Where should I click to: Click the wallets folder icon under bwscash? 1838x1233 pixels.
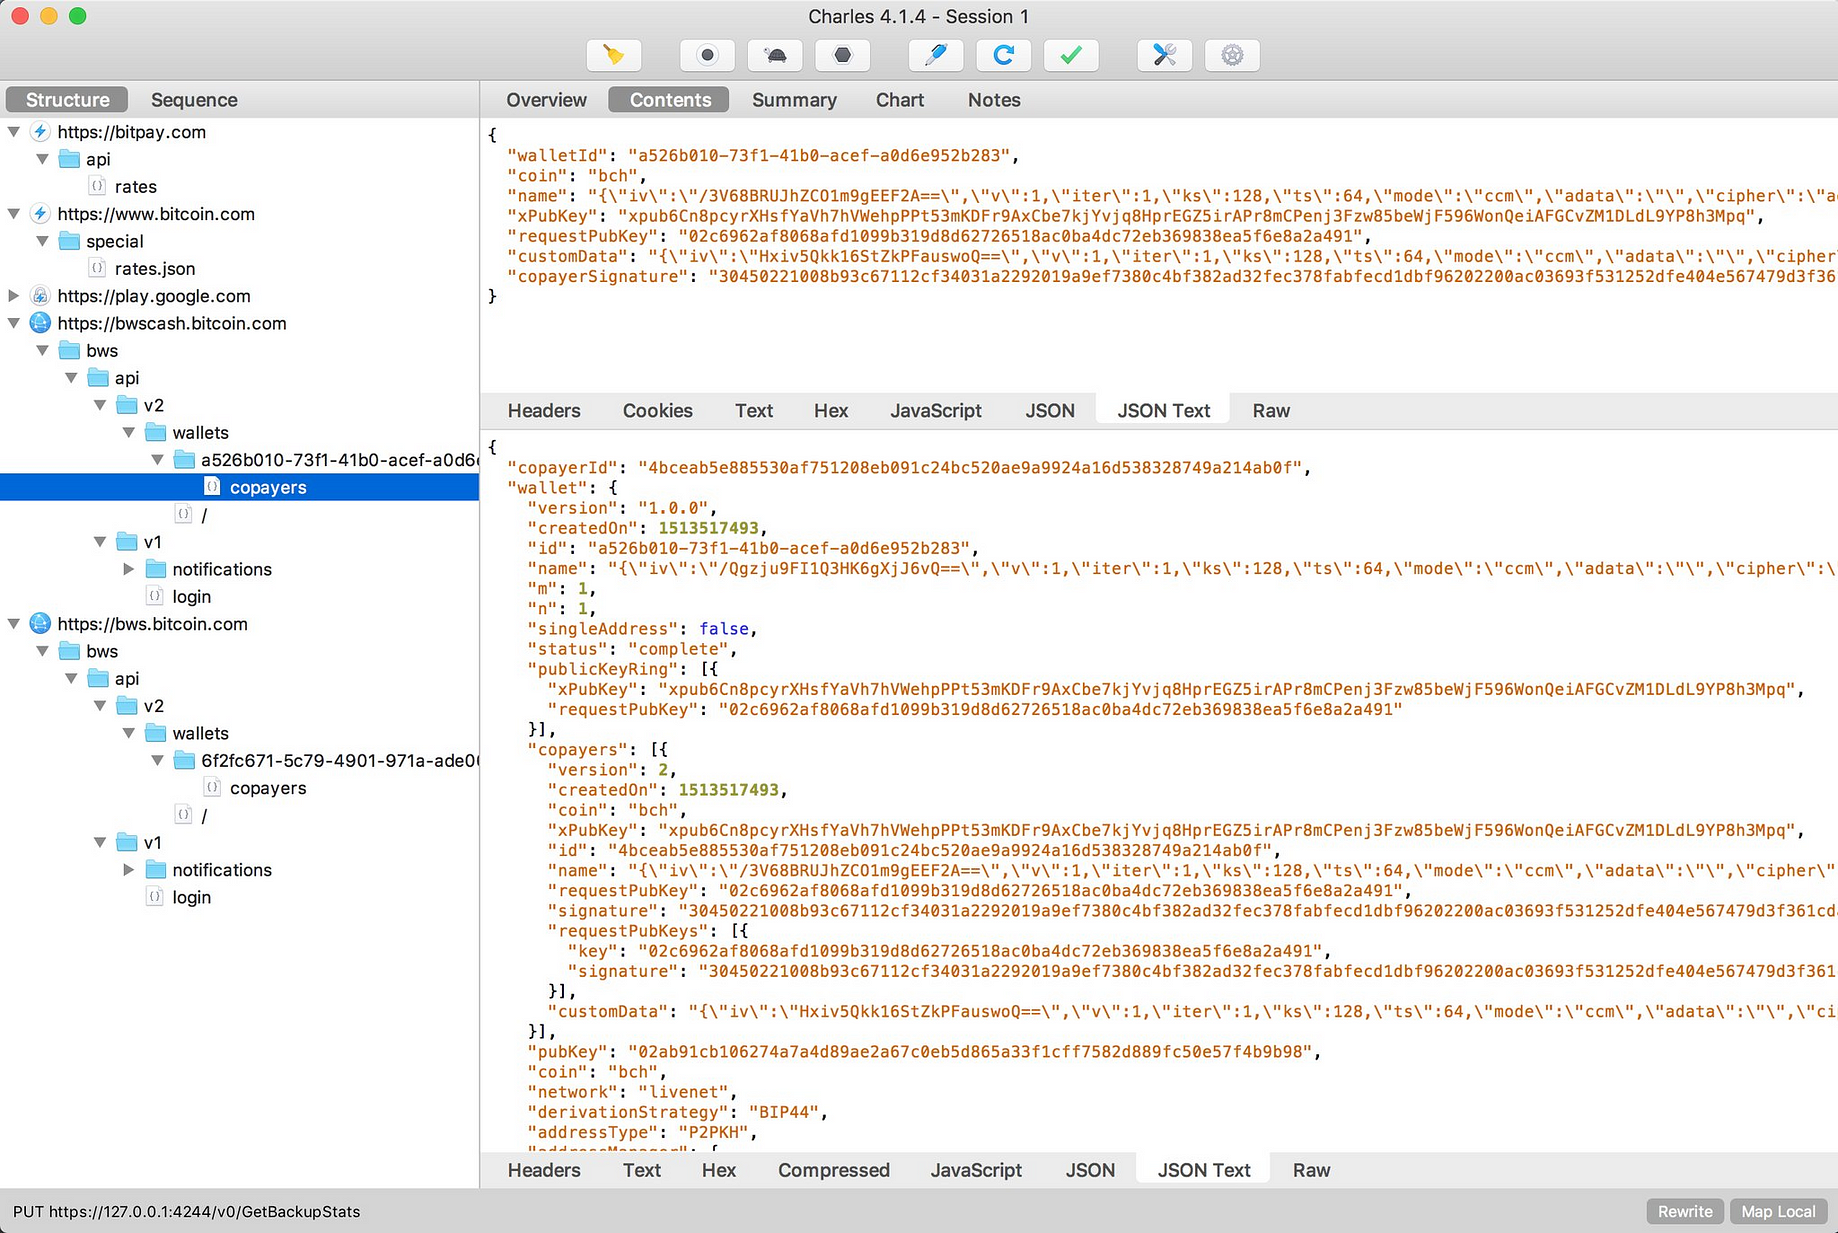tap(156, 433)
